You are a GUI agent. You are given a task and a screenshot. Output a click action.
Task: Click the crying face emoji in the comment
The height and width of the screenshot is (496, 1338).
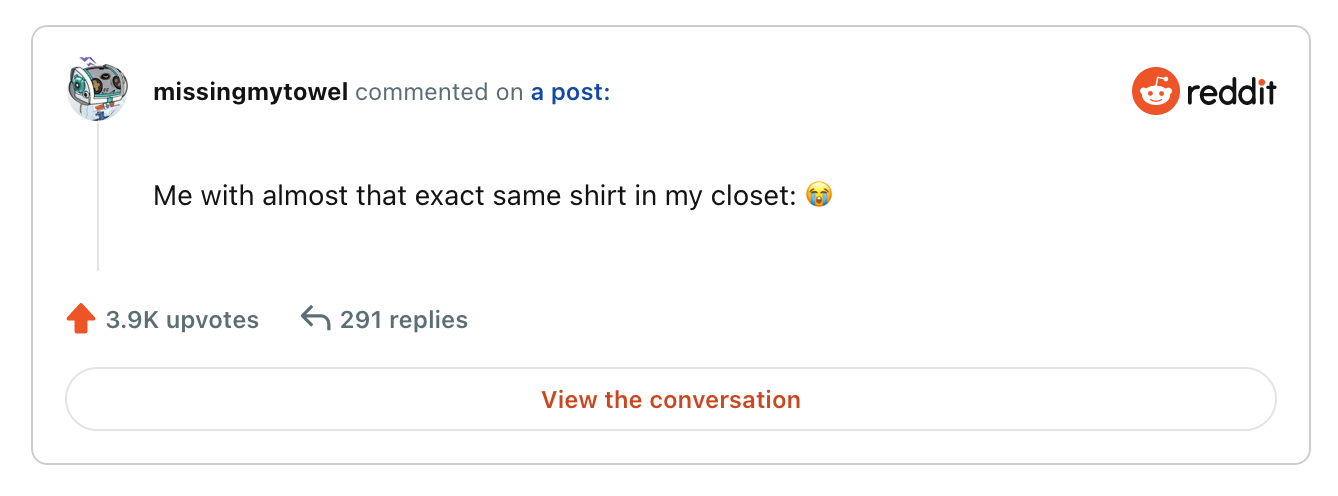click(x=818, y=195)
